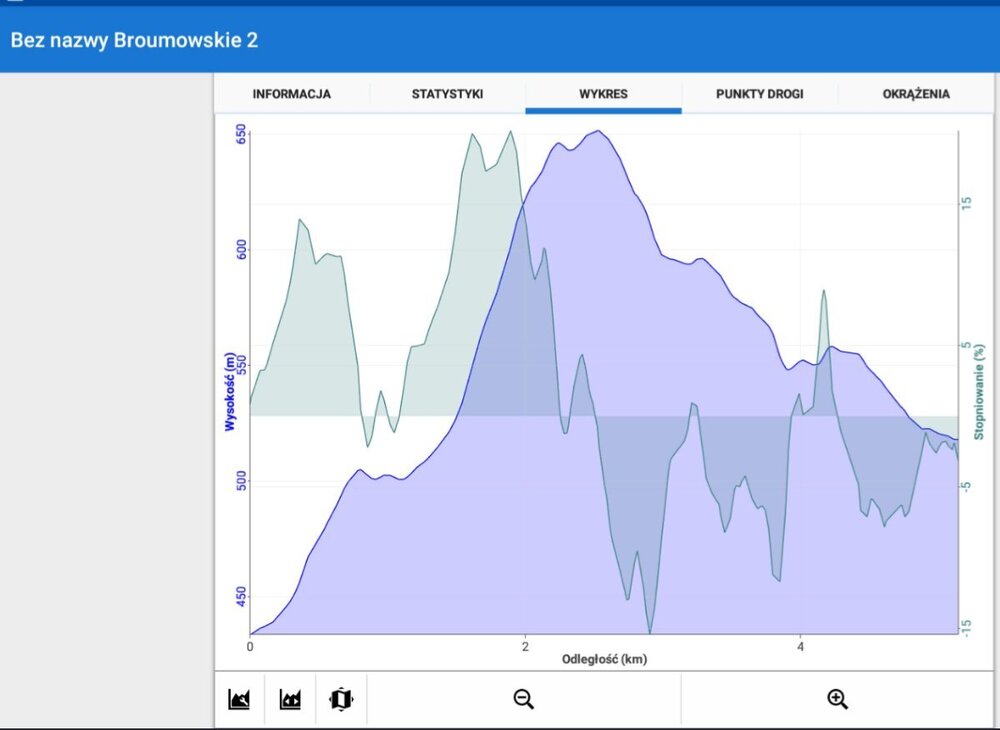Image resolution: width=1000 pixels, height=730 pixels.
Task: Click the track title Bez nazwy Broumowskie 2
Action: (x=135, y=41)
